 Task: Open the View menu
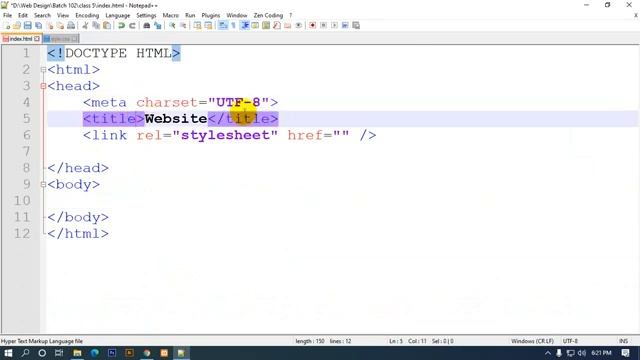tap(63, 15)
